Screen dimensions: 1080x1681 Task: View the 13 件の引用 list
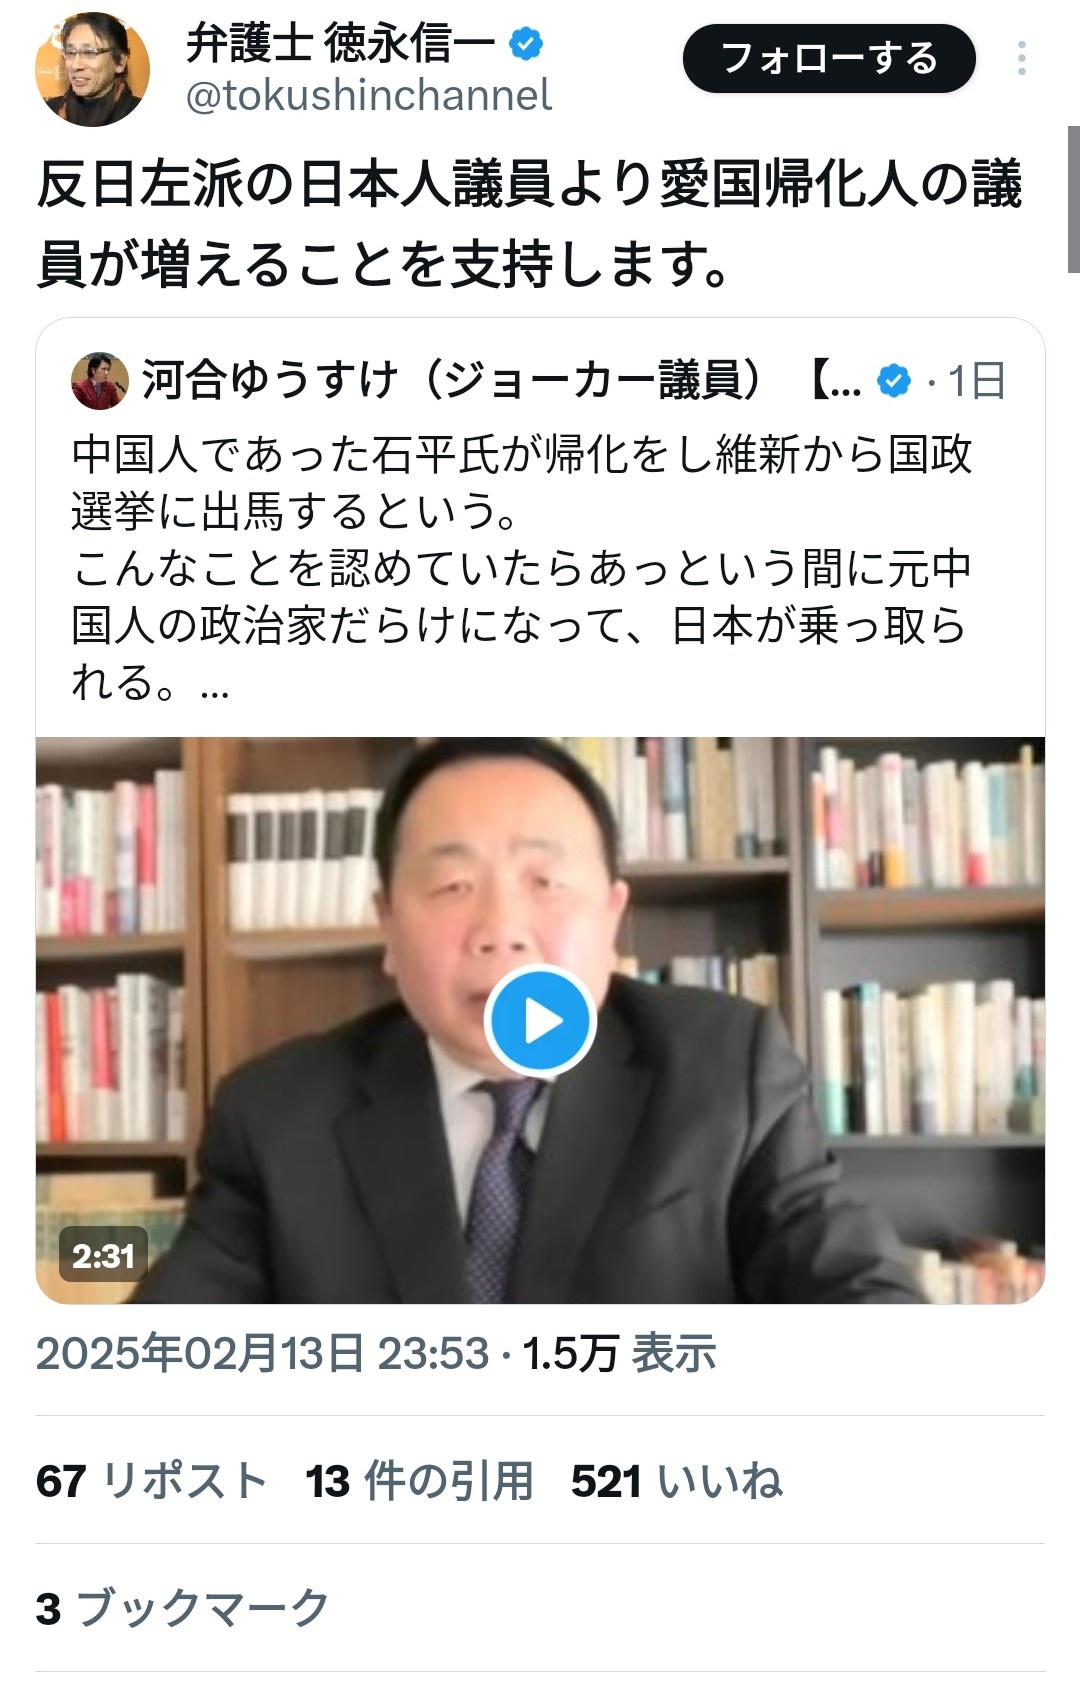tap(420, 1480)
